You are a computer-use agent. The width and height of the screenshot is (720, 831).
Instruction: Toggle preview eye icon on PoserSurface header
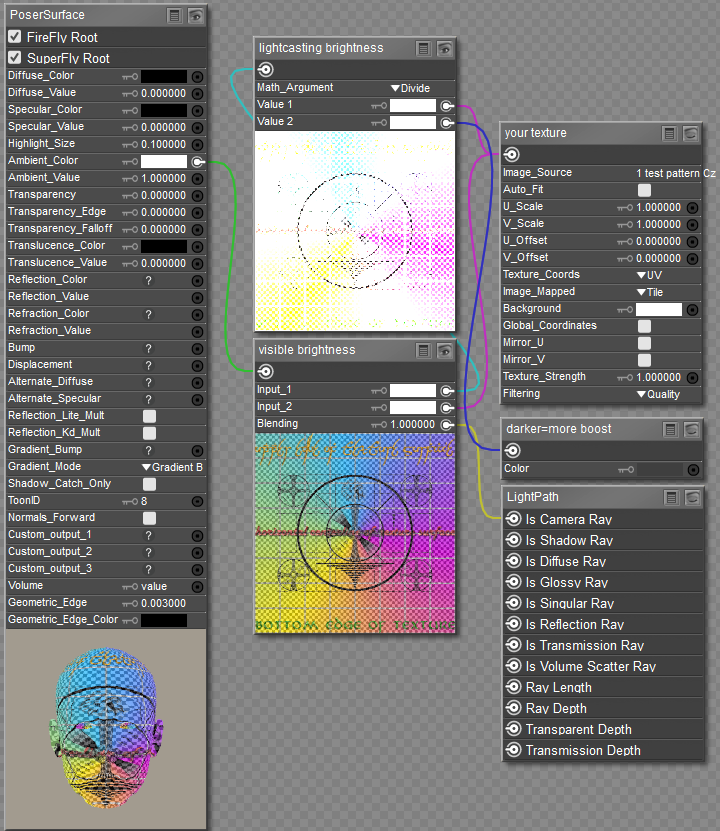tap(195, 15)
